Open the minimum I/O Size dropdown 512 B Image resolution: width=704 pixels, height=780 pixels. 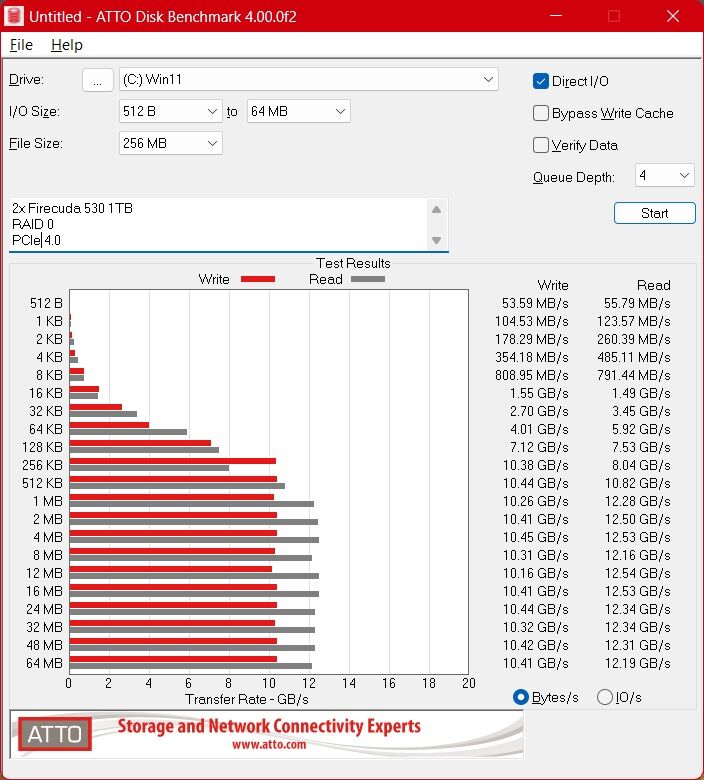(x=171, y=111)
